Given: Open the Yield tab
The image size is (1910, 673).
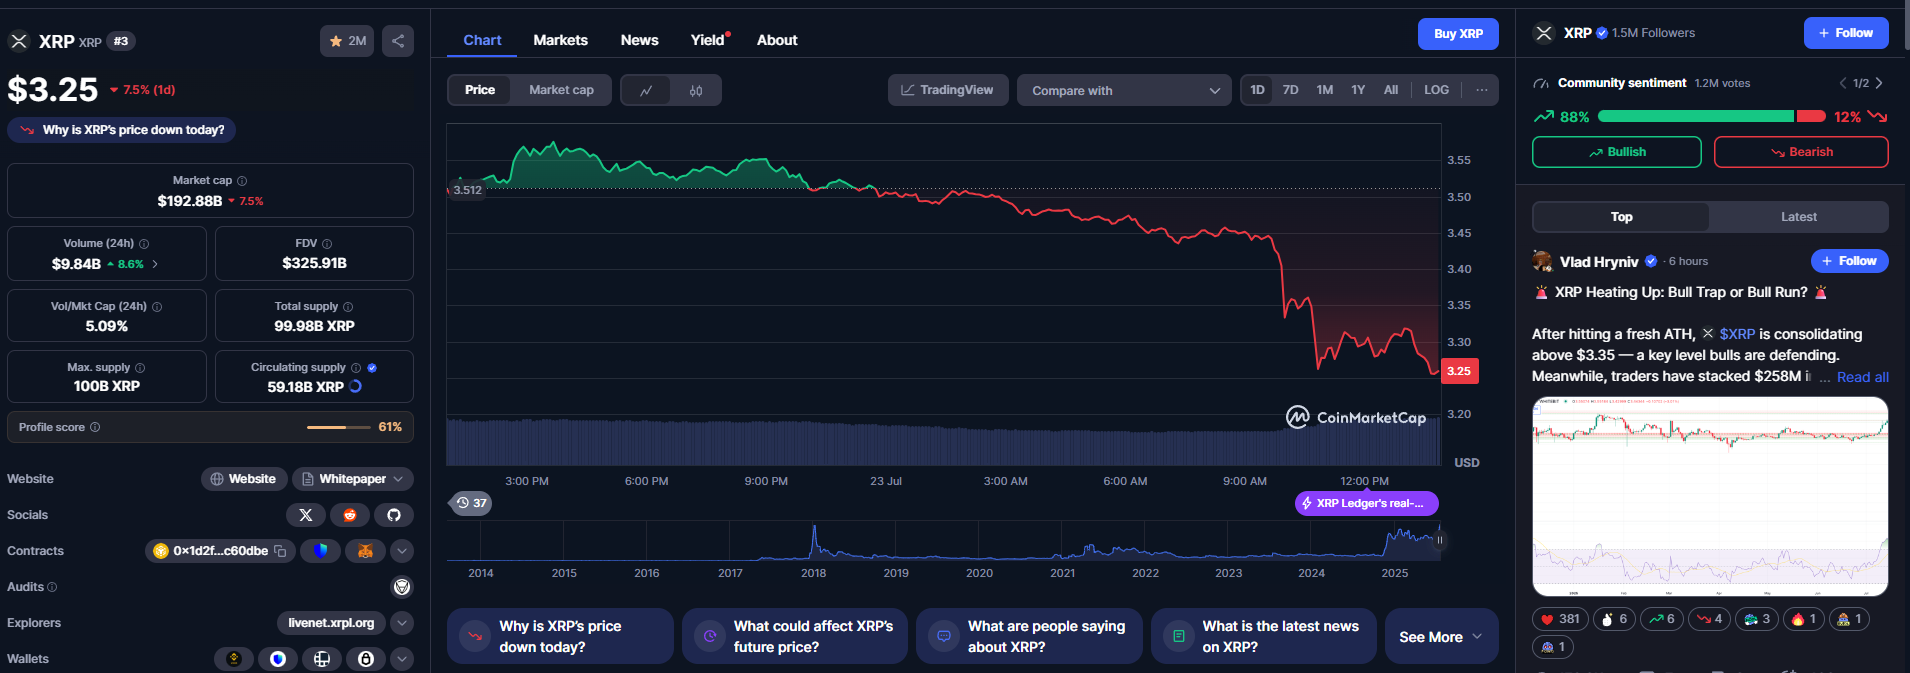Looking at the screenshot, I should pyautogui.click(x=708, y=40).
